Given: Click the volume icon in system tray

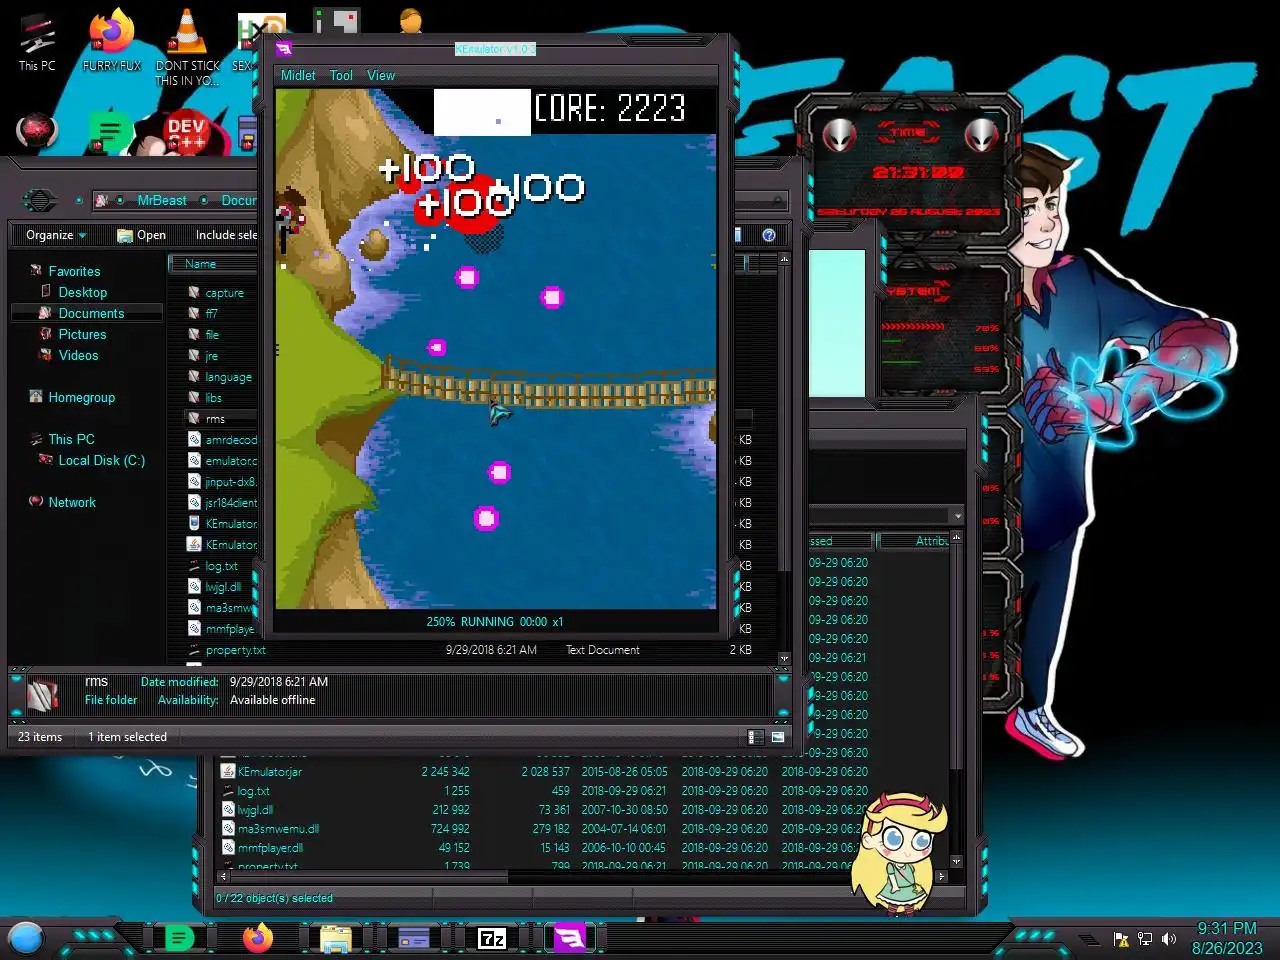Looking at the screenshot, I should tap(1169, 939).
